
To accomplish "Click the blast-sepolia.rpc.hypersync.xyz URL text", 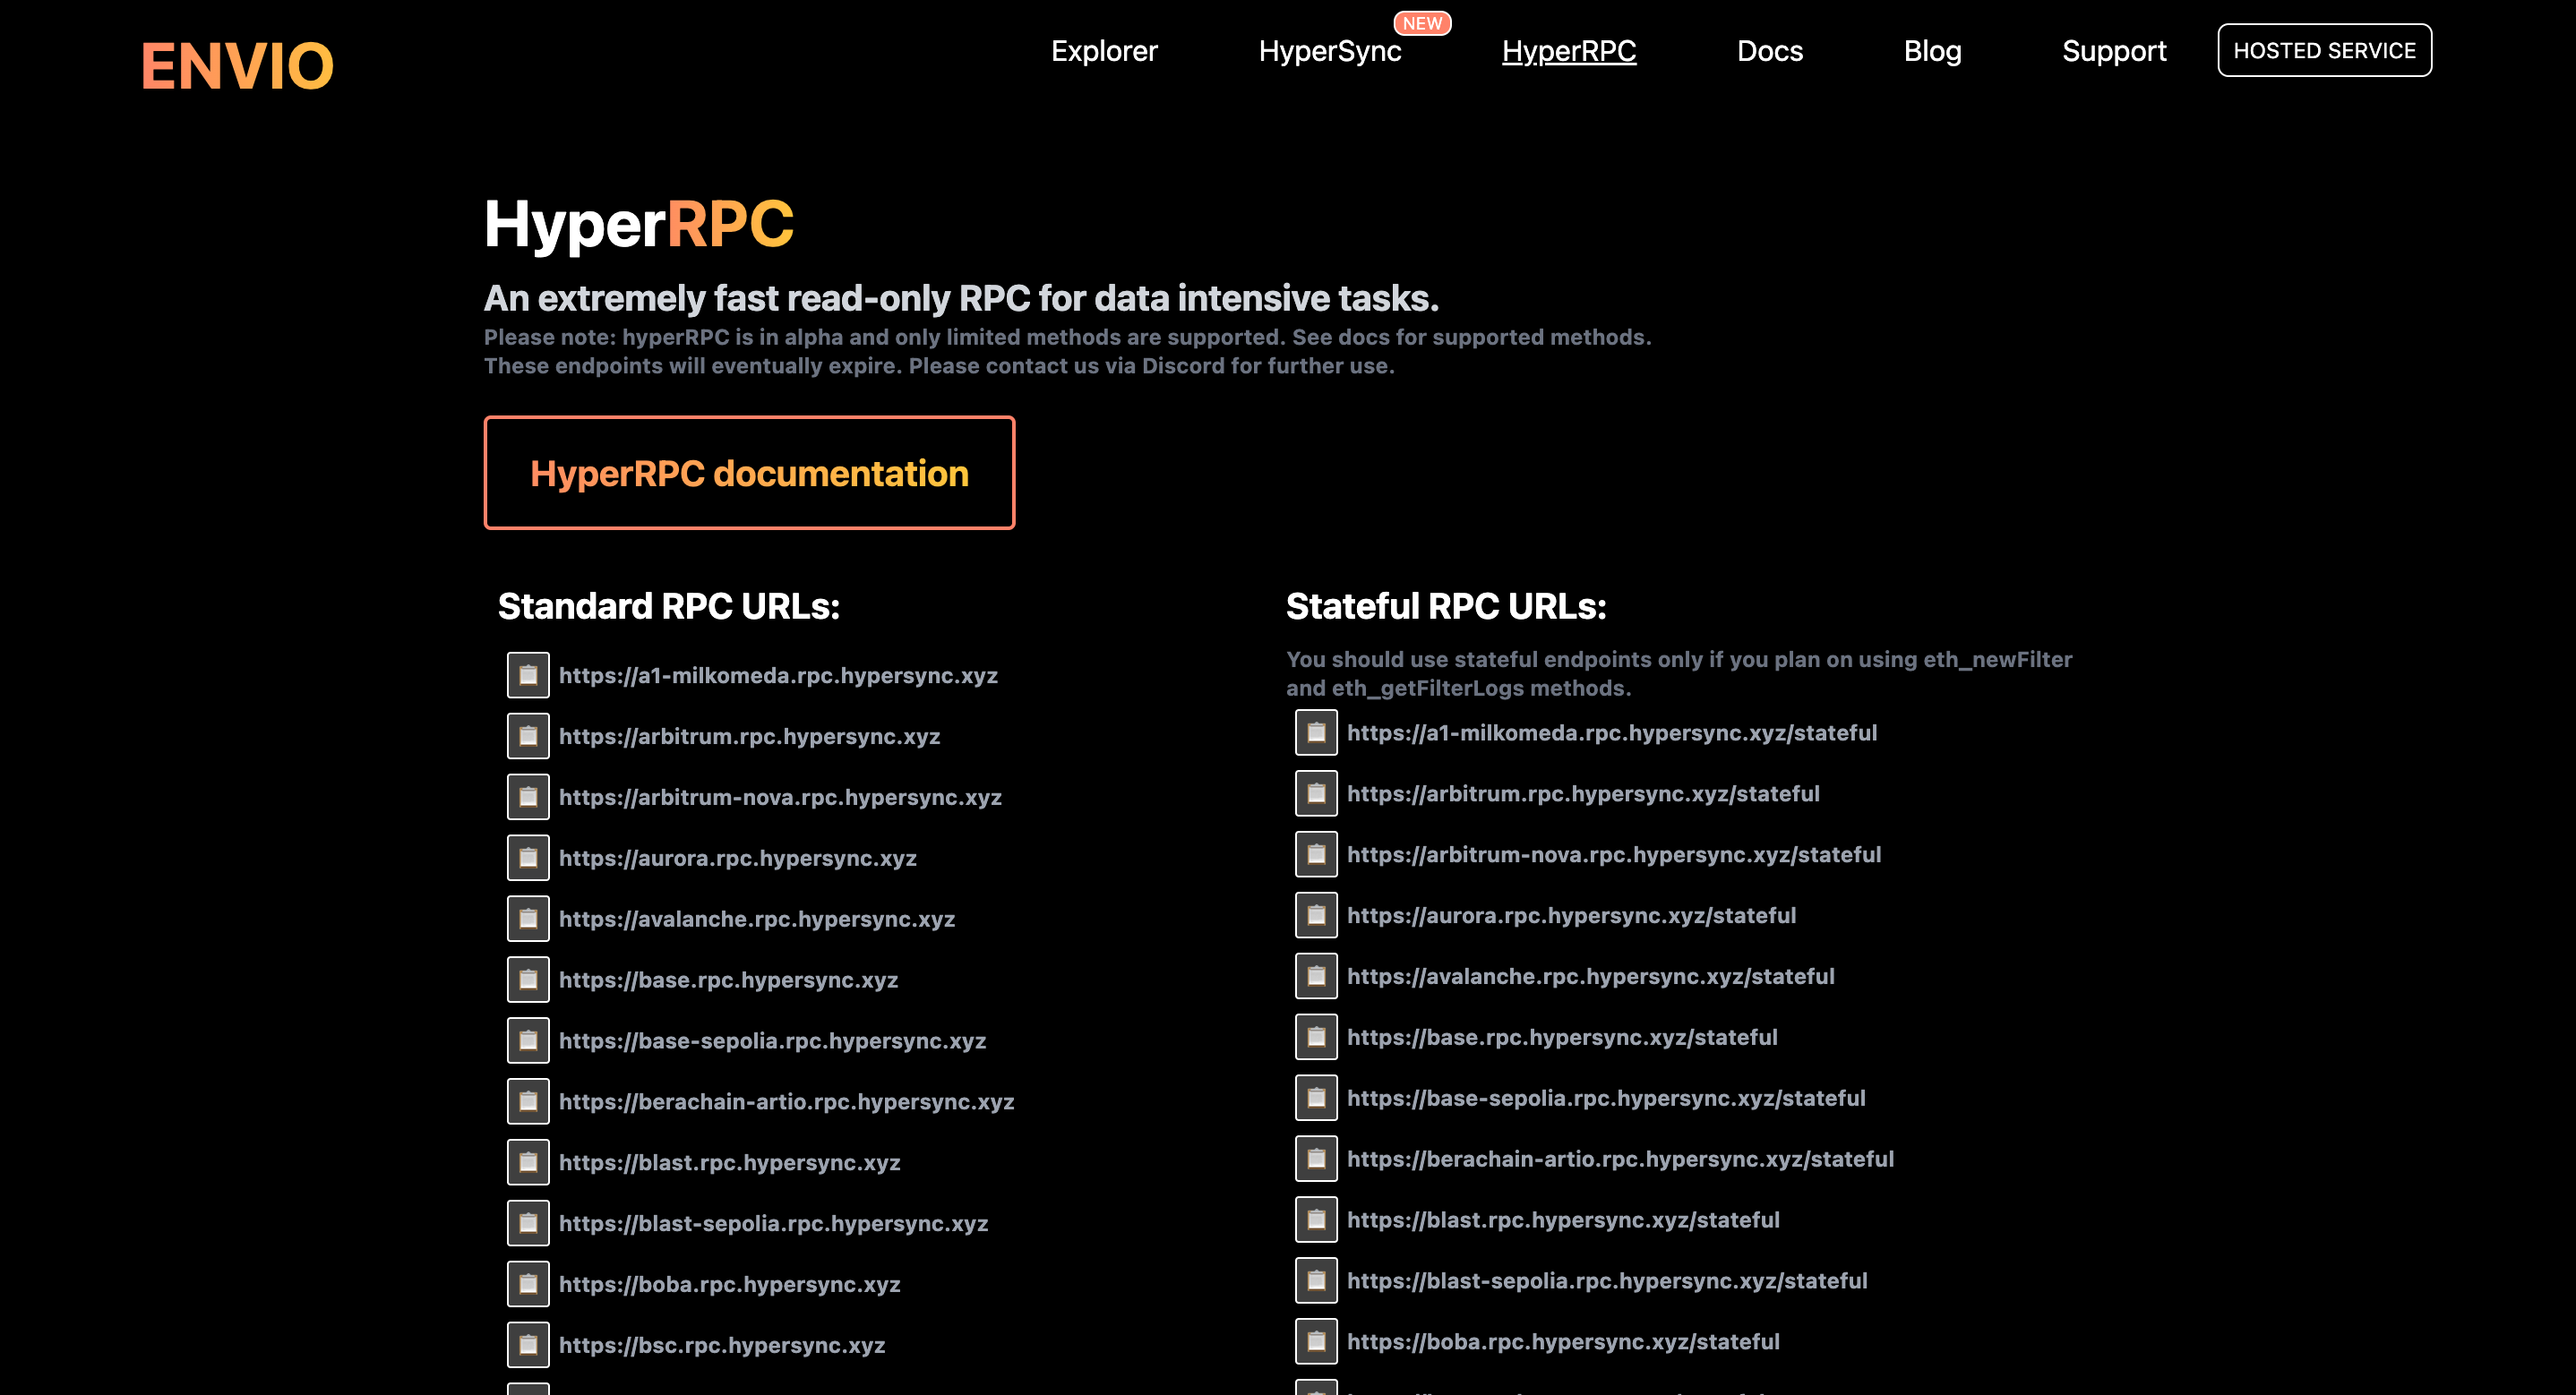I will coord(773,1225).
